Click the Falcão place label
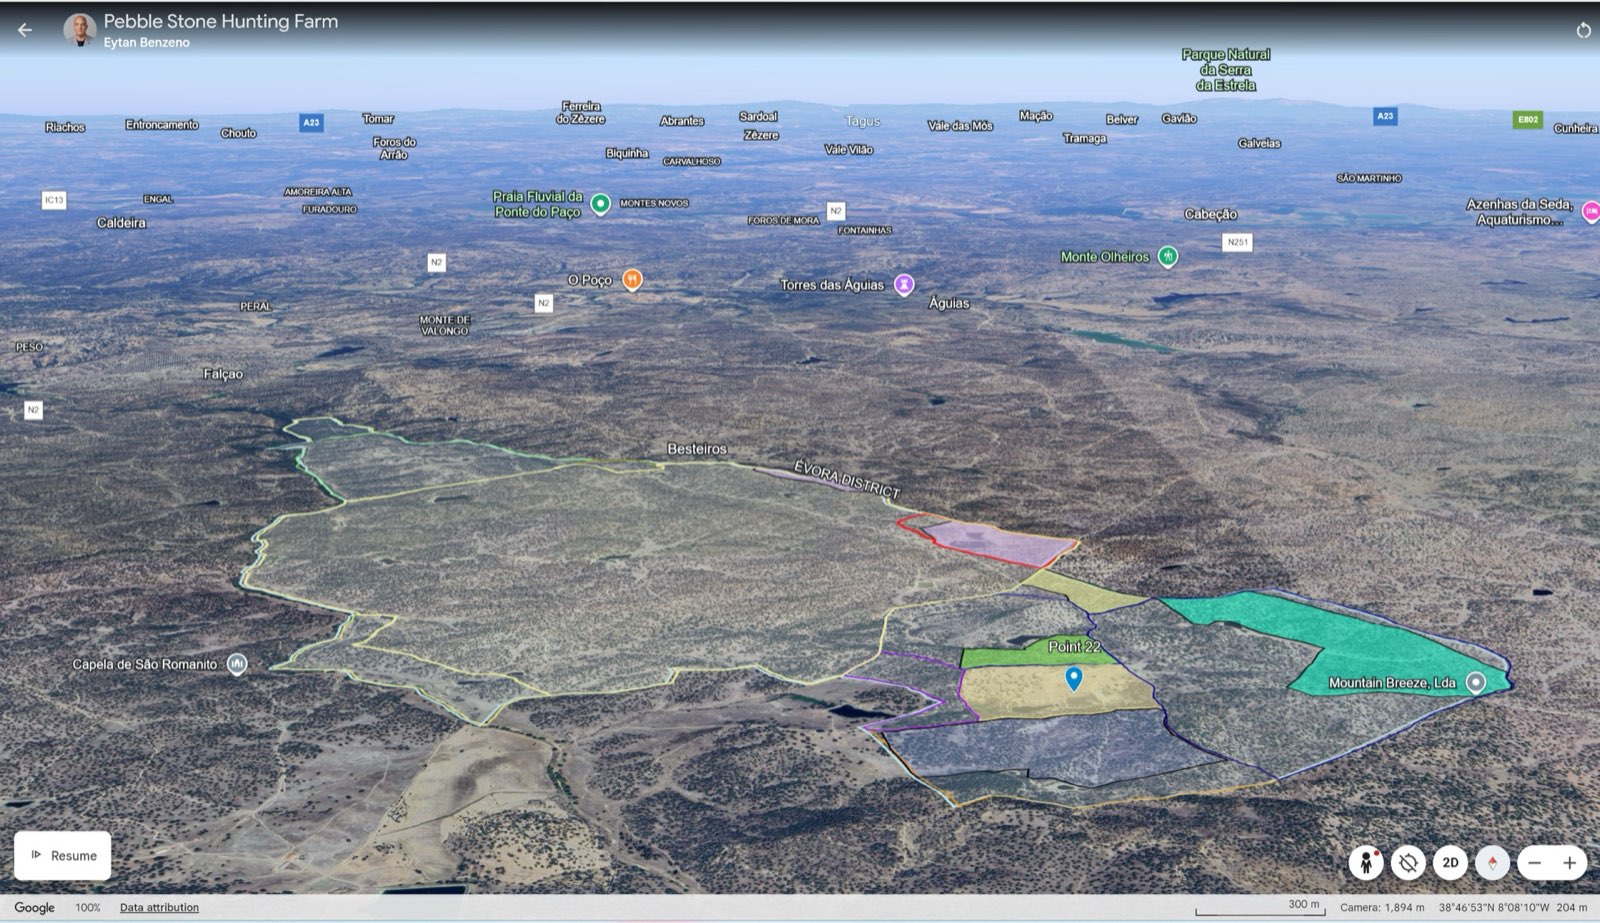1600x923 pixels. [x=223, y=374]
